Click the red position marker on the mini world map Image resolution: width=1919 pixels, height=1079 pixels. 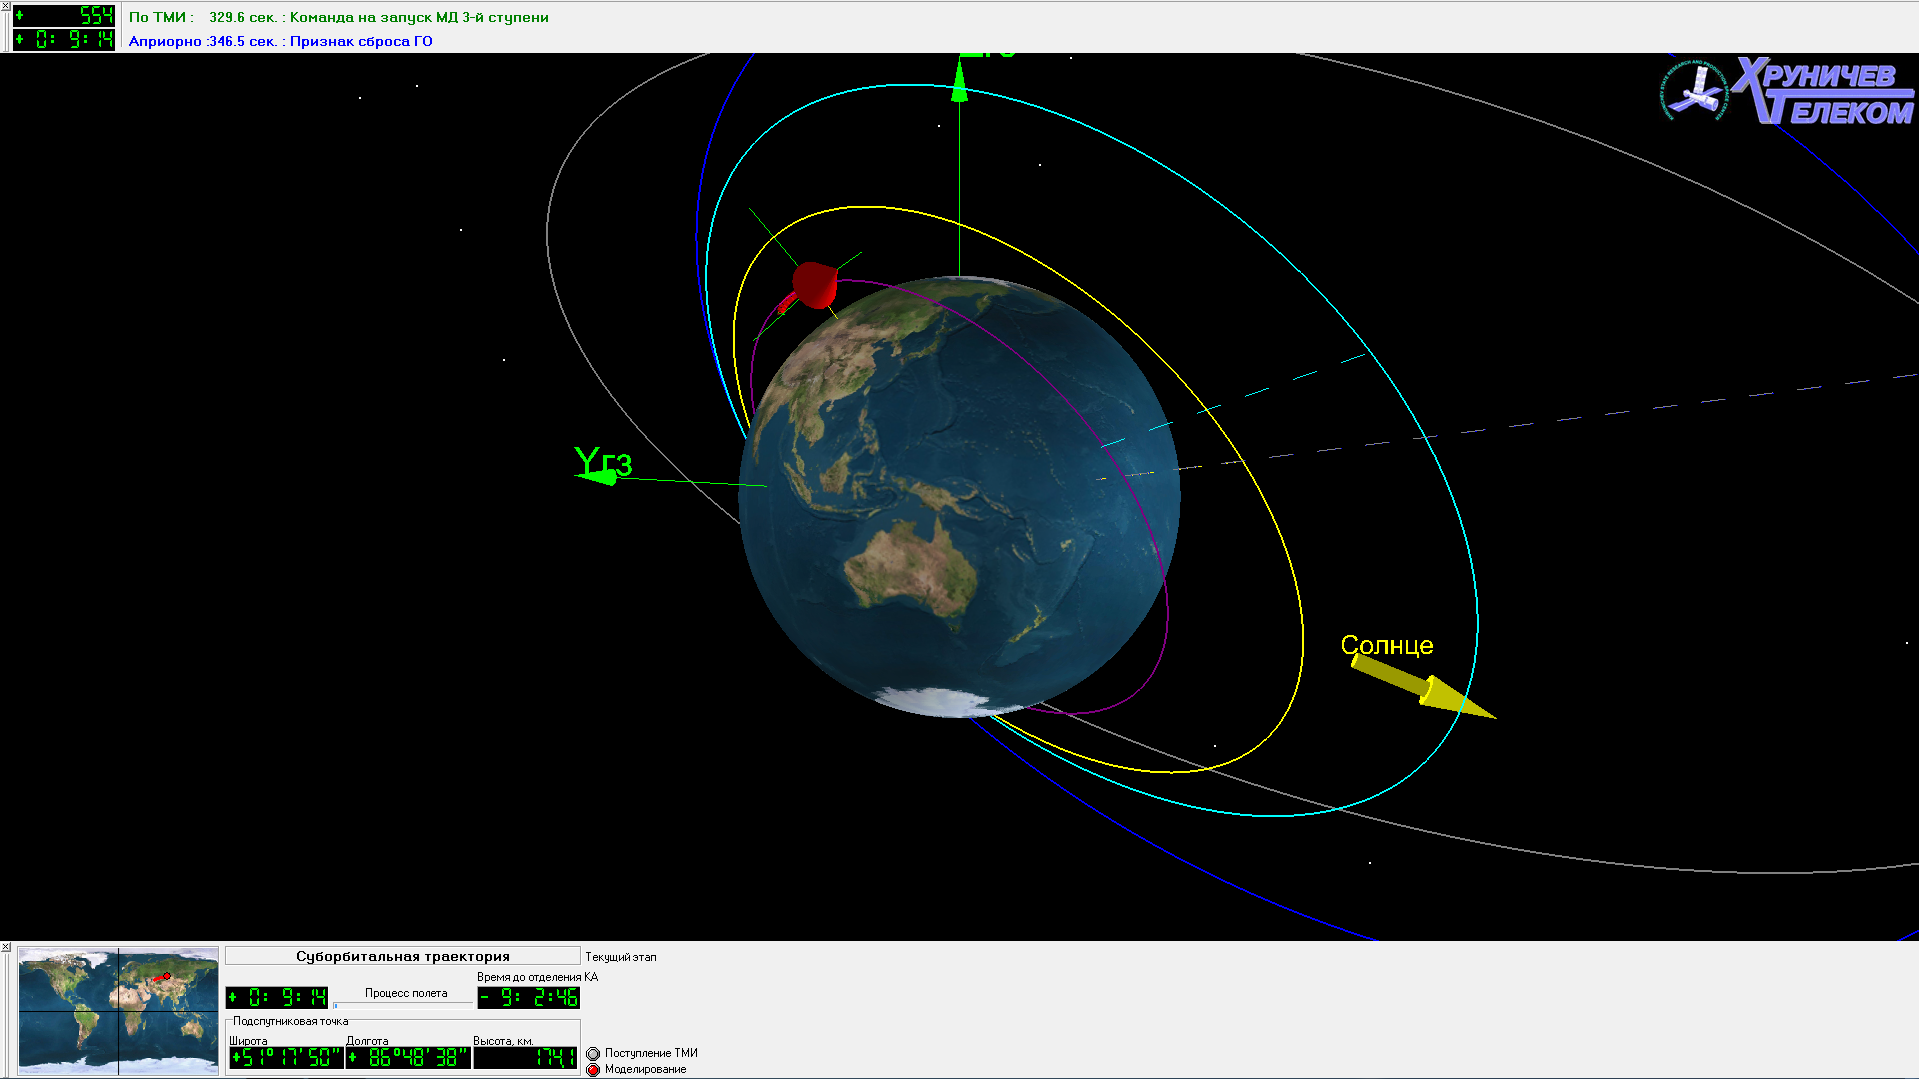click(162, 977)
